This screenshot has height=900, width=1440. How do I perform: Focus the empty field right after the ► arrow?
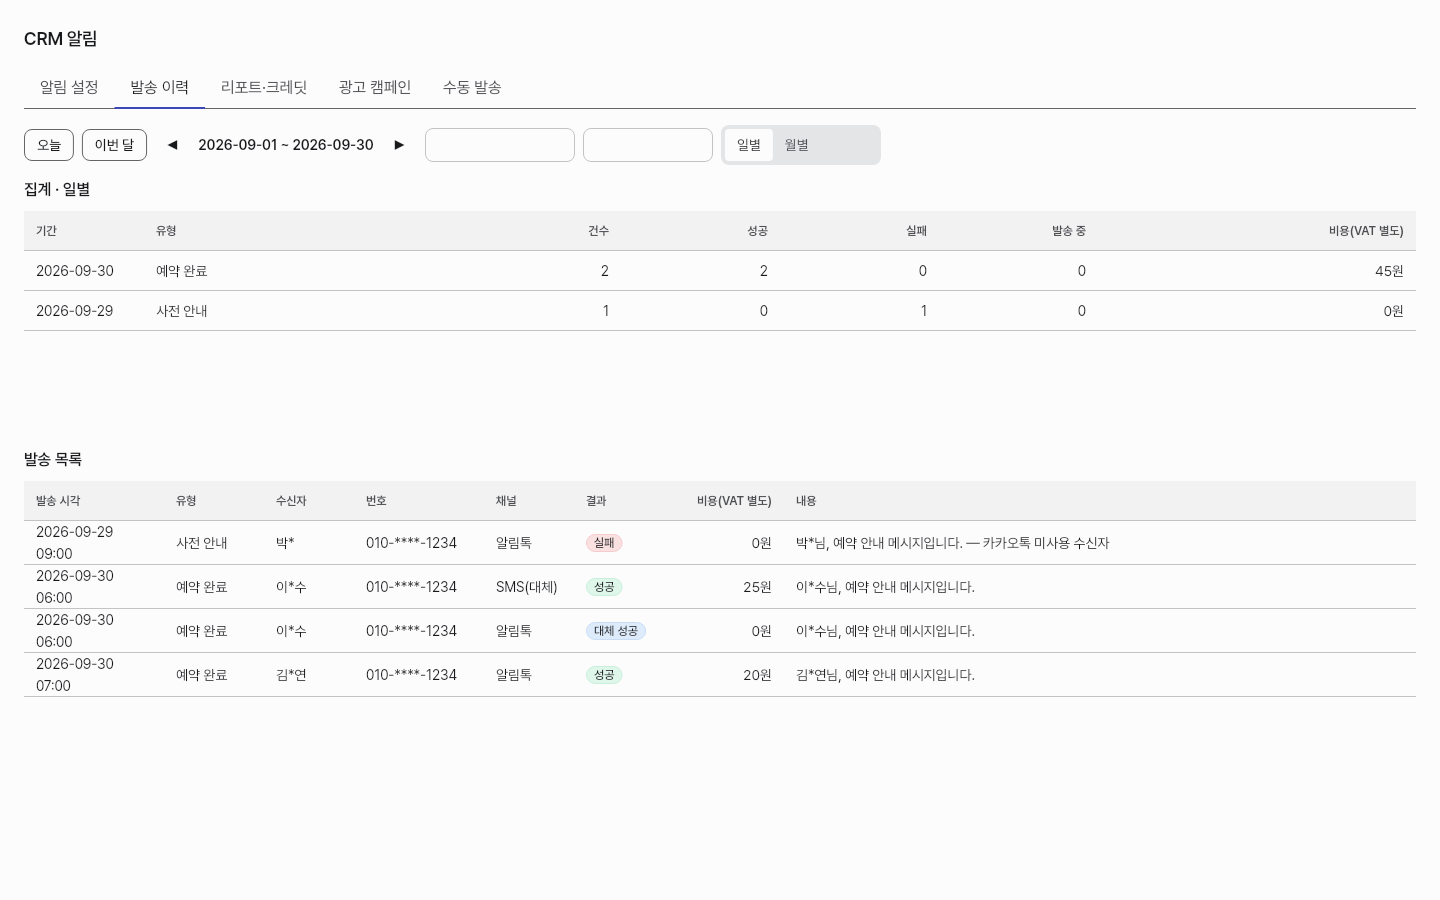(500, 145)
